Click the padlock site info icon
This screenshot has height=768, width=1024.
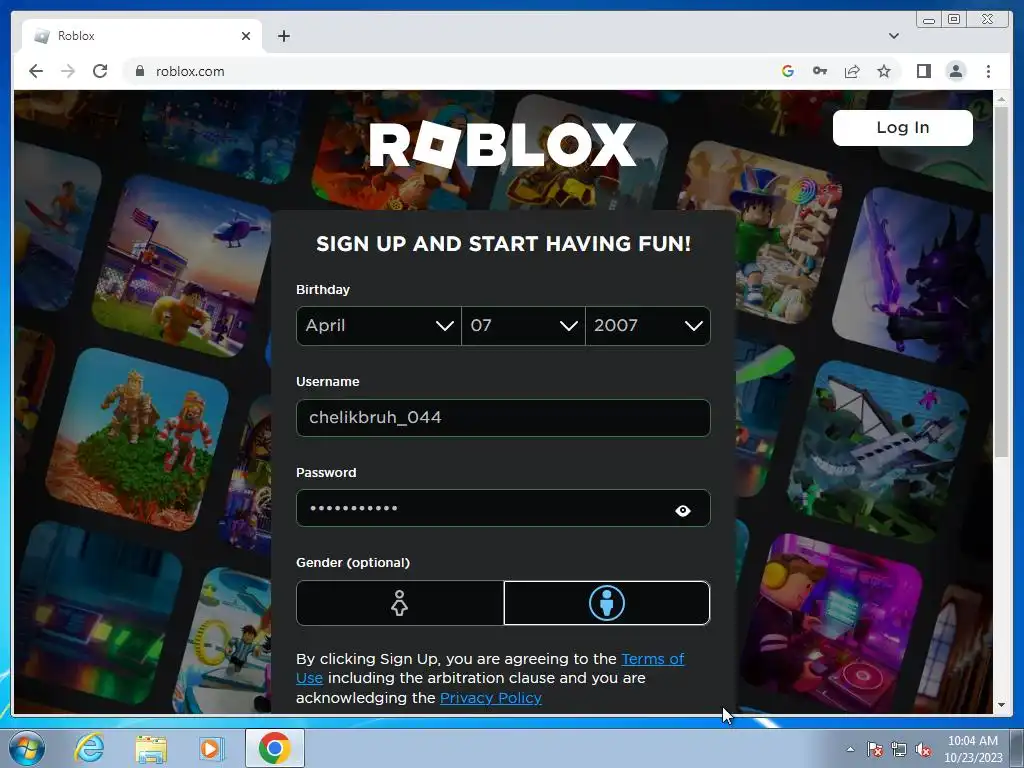pos(139,71)
